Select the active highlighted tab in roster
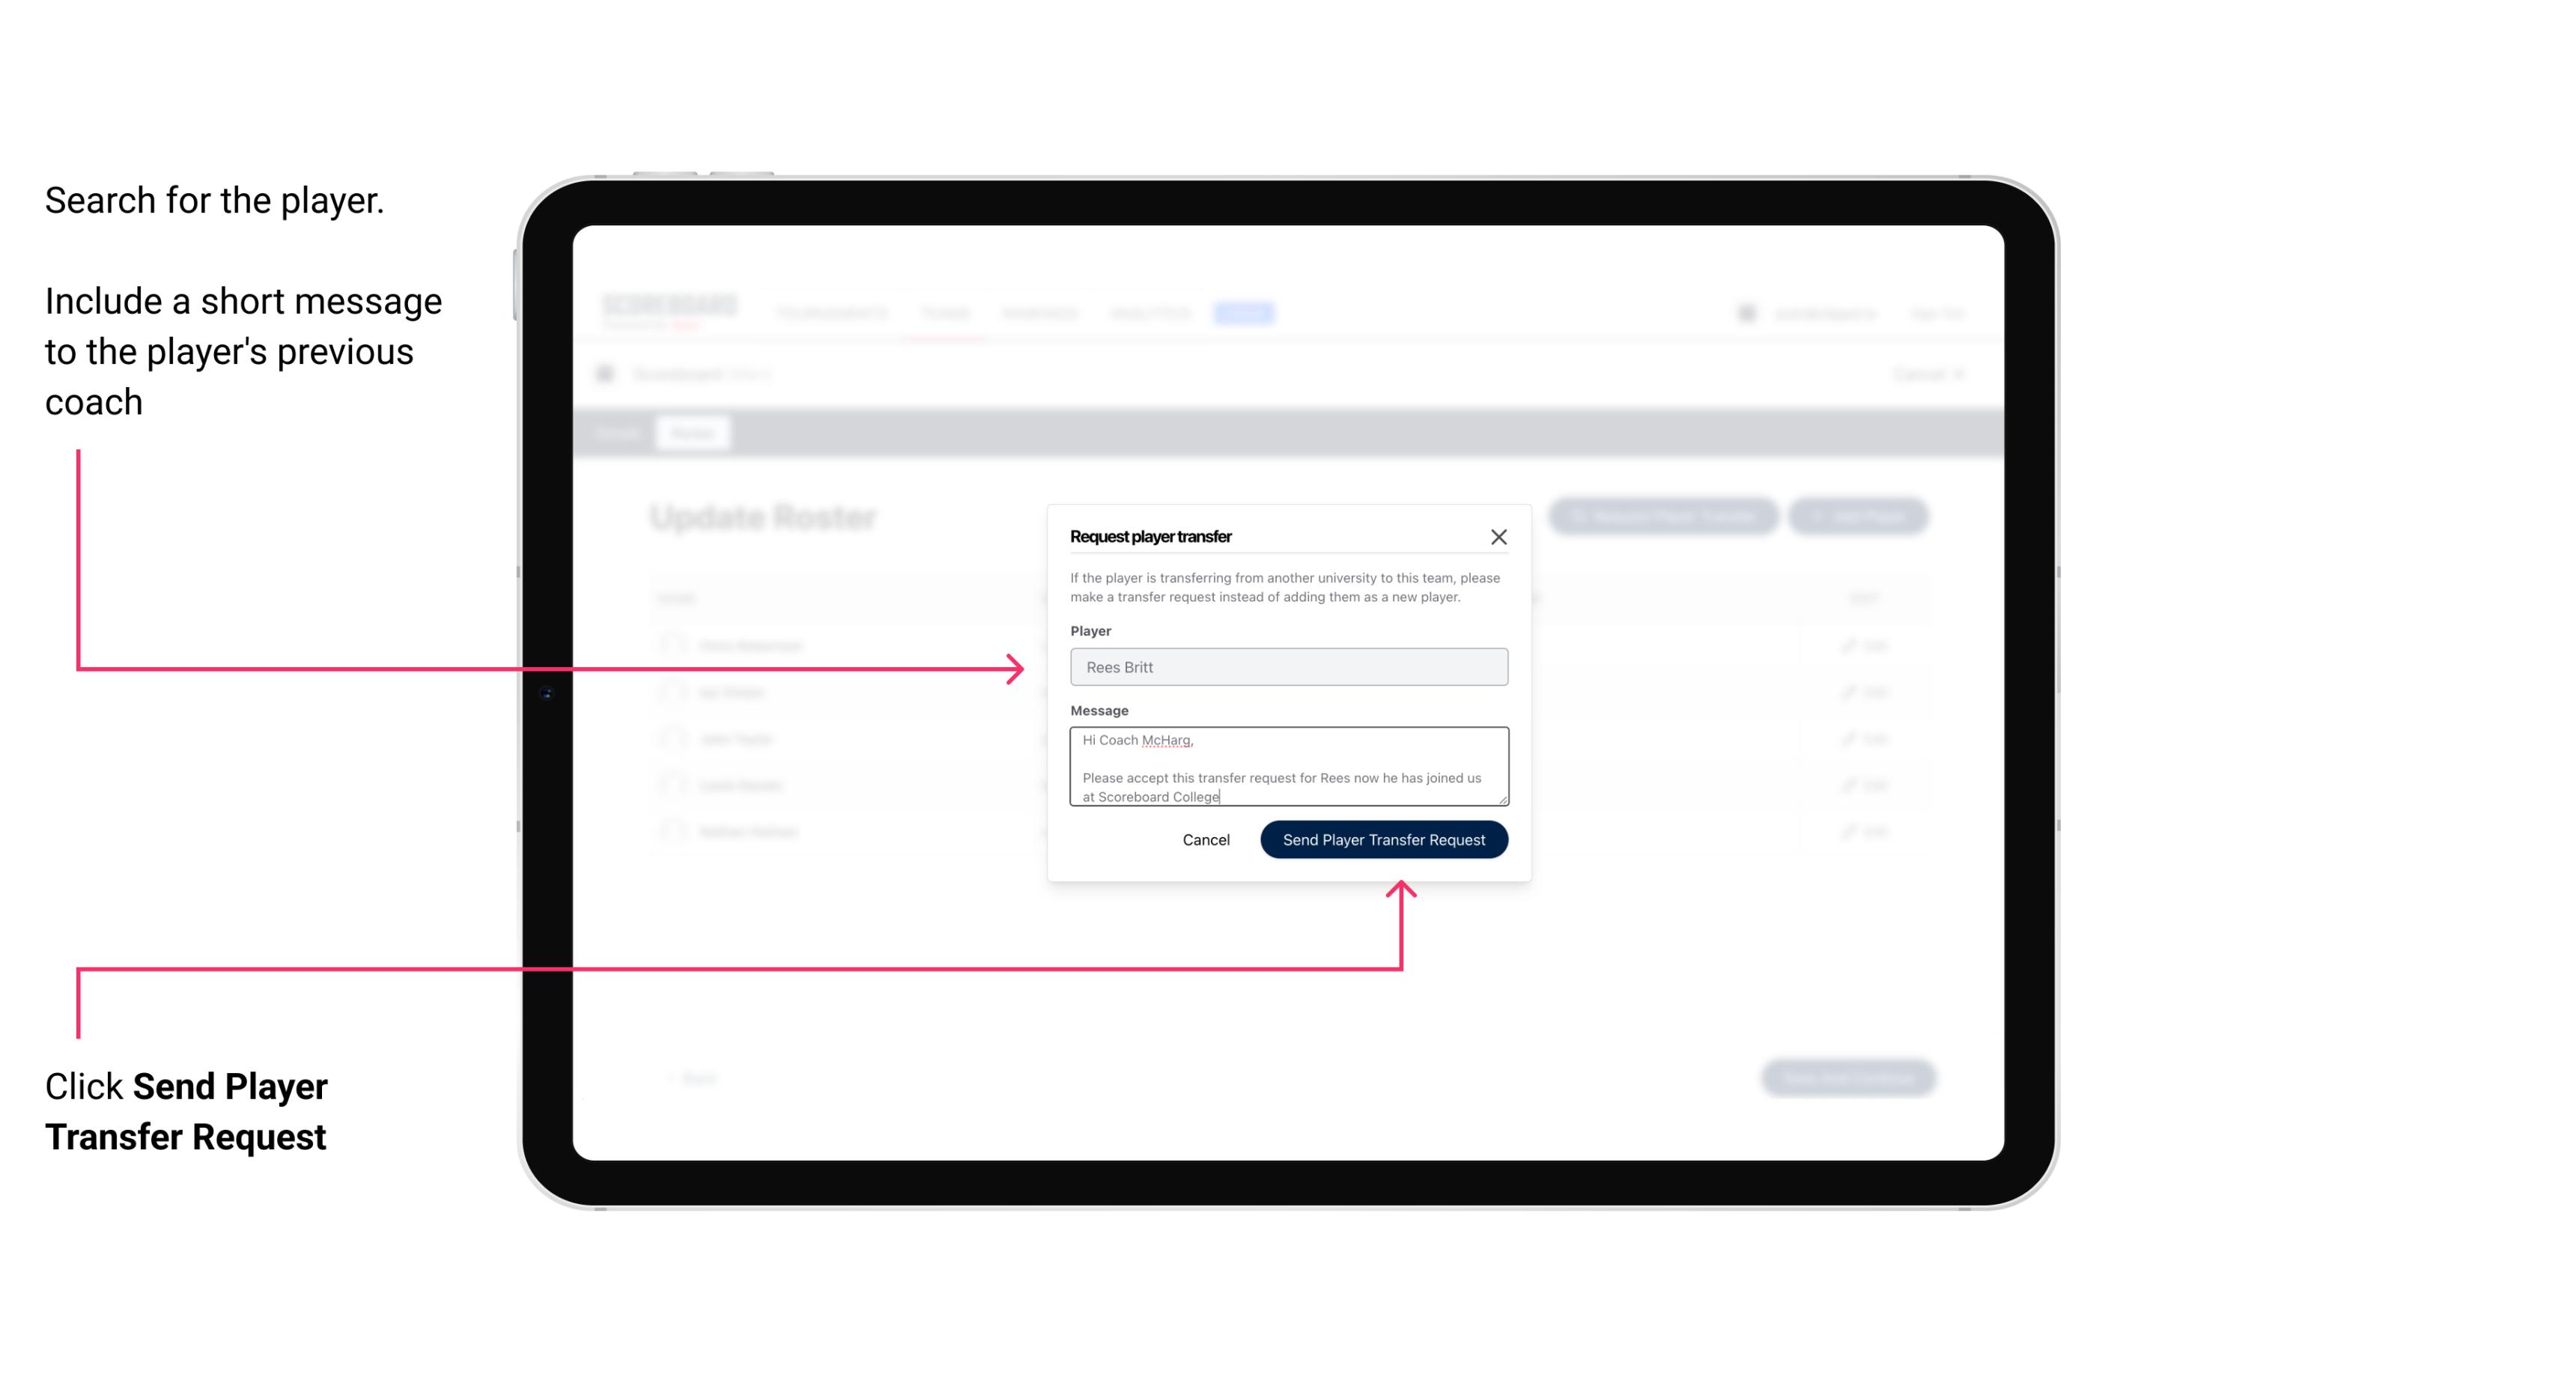The image size is (2576, 1386). 691,432
